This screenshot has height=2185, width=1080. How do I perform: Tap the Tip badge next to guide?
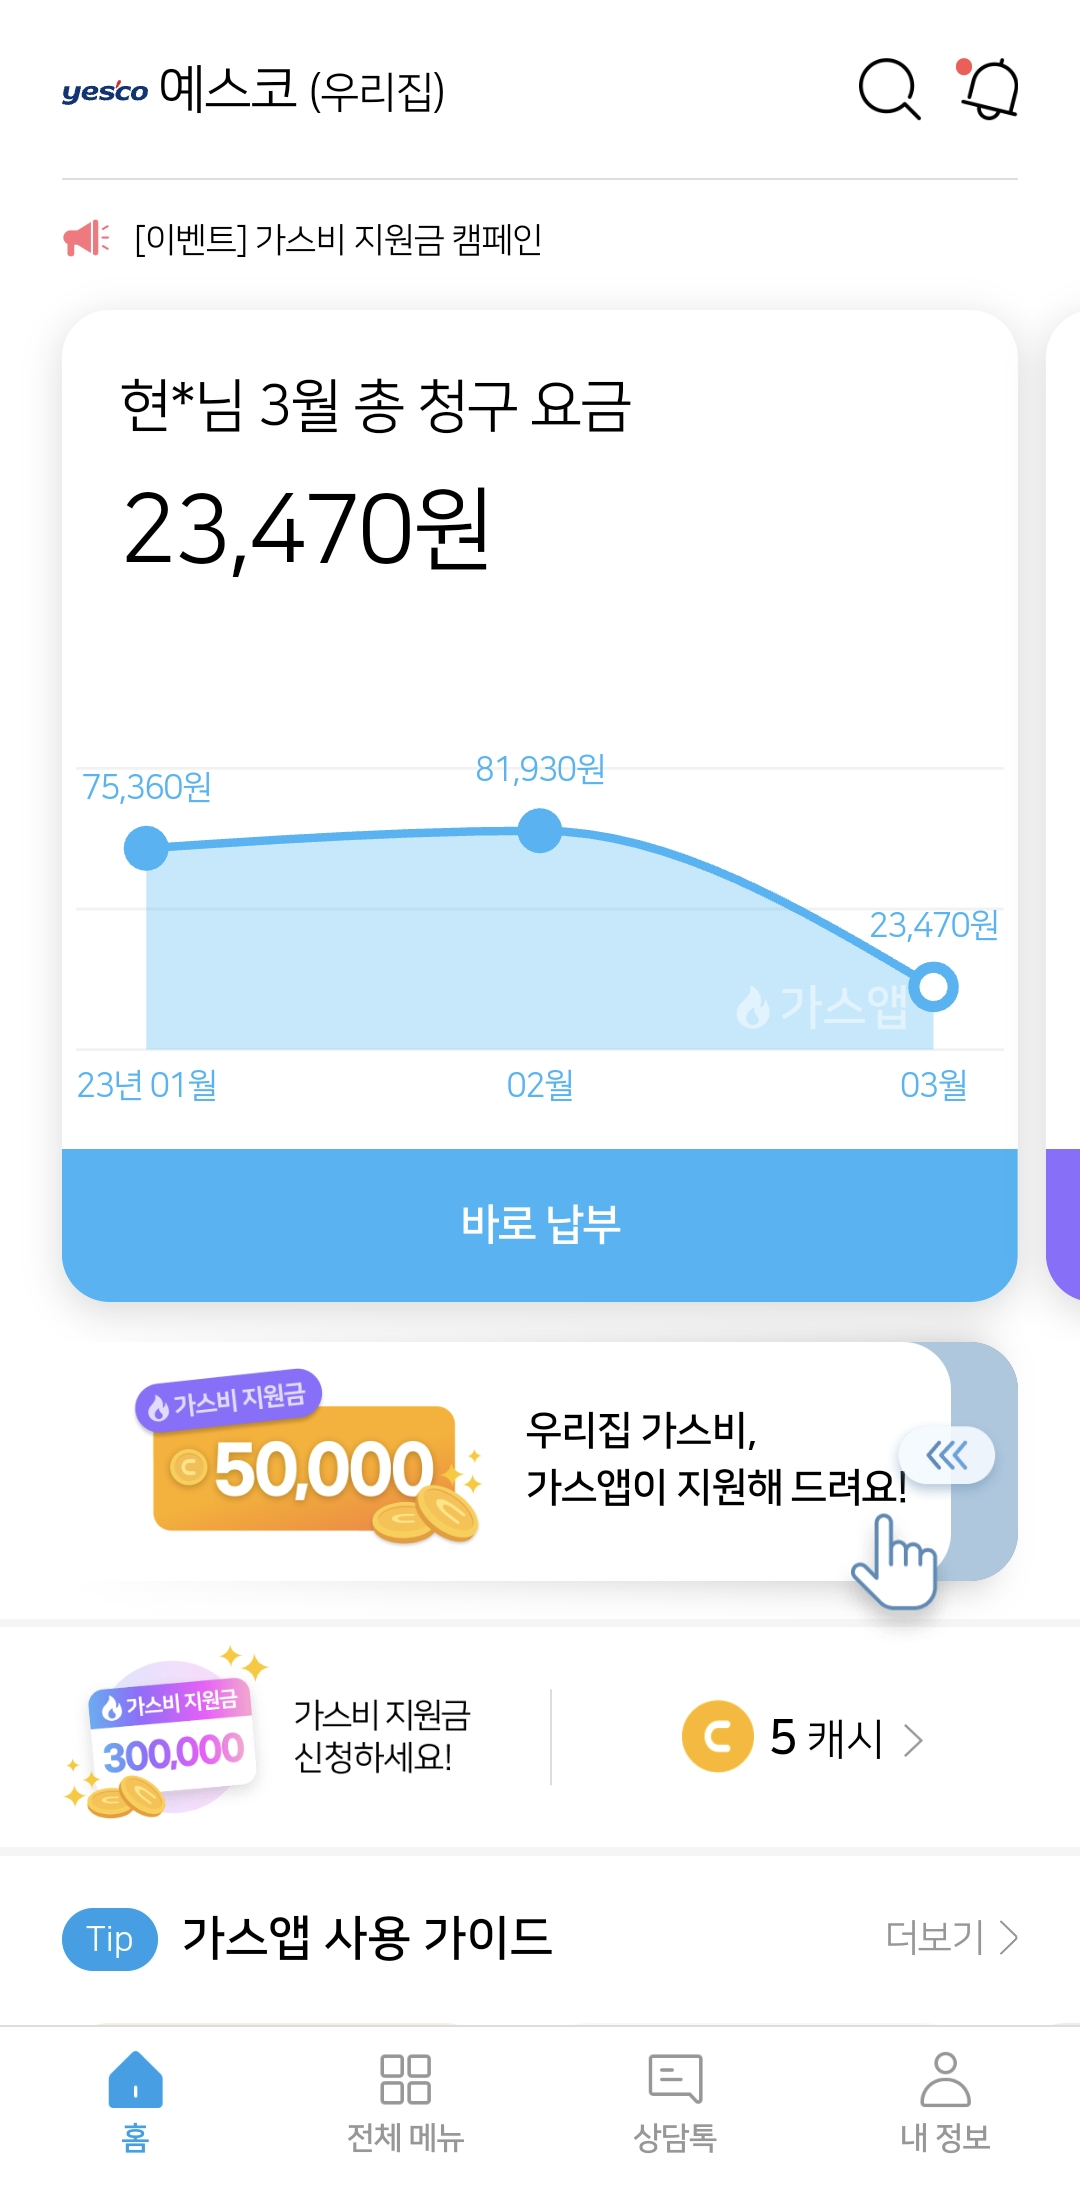[109, 1939]
